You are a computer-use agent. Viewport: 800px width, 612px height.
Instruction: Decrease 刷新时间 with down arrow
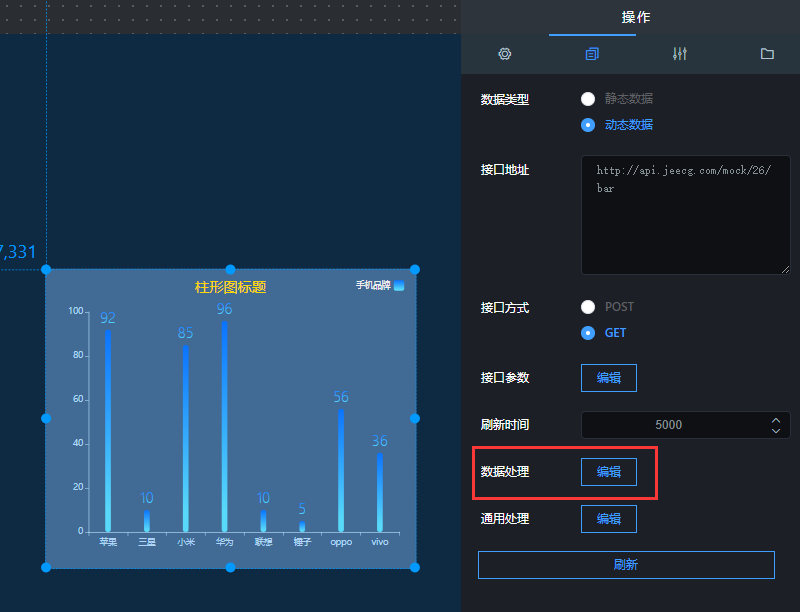tap(776, 430)
